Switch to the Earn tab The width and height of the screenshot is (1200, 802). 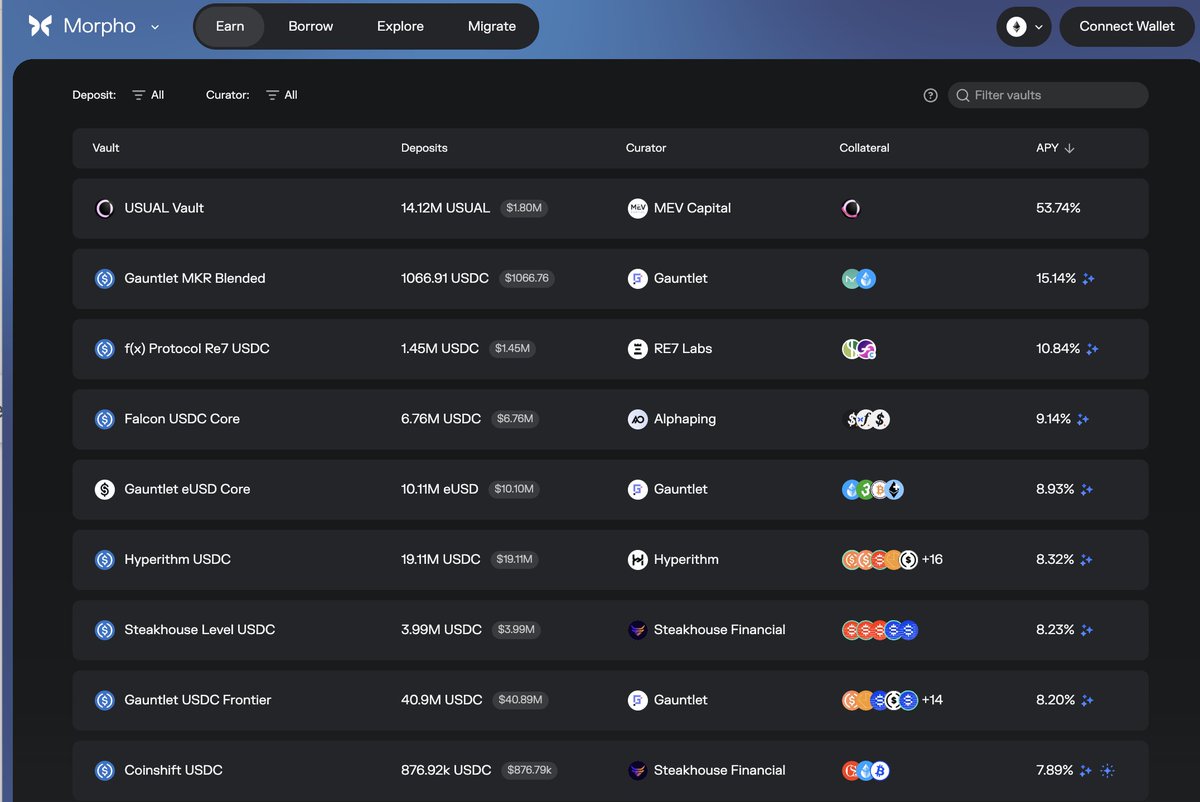[230, 26]
